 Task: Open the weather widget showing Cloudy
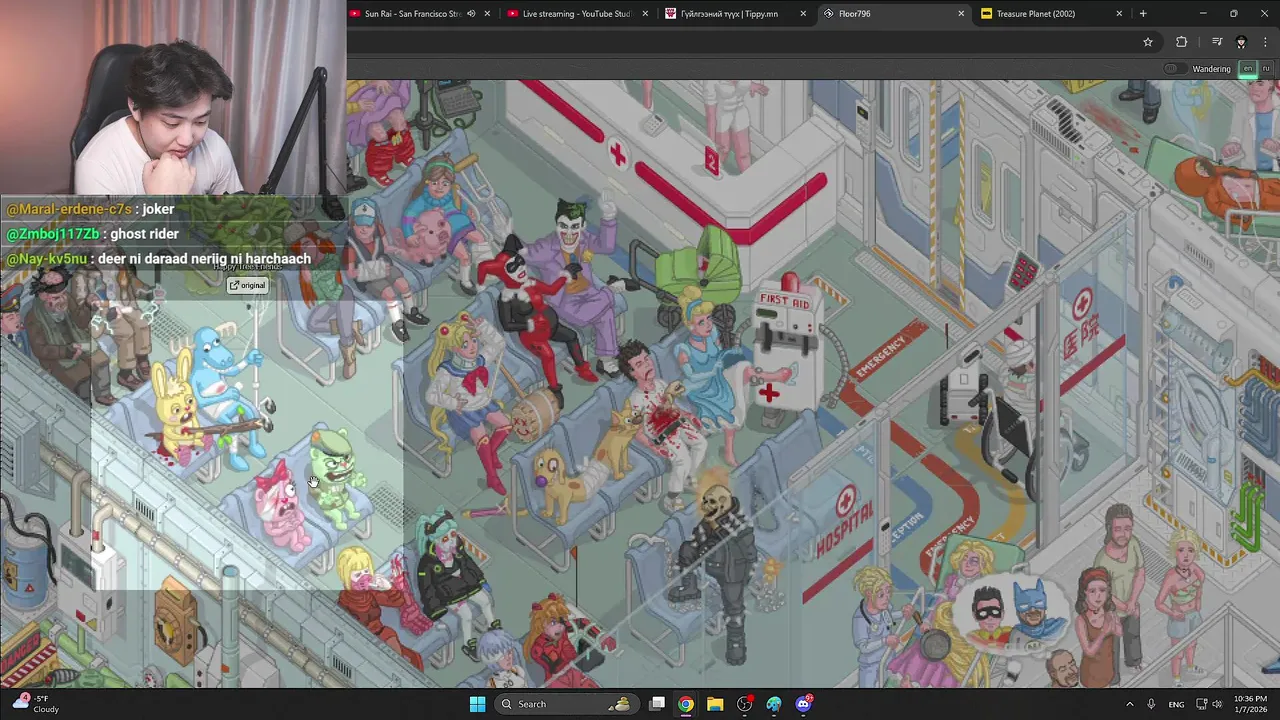coord(36,704)
